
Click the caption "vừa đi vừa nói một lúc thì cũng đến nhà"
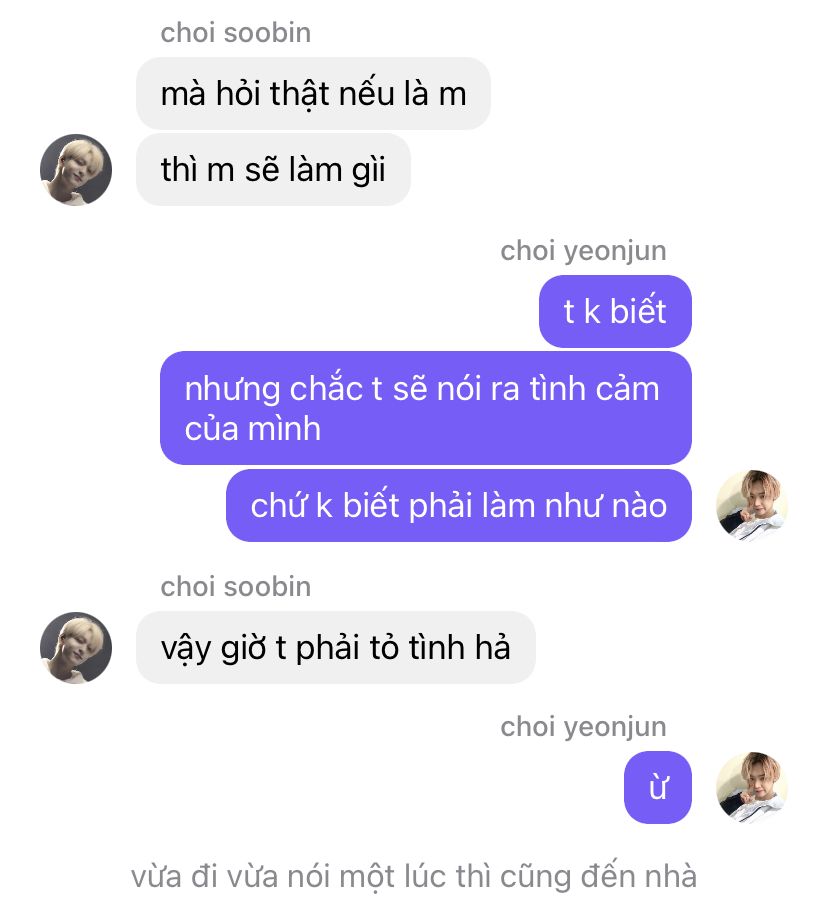(414, 877)
